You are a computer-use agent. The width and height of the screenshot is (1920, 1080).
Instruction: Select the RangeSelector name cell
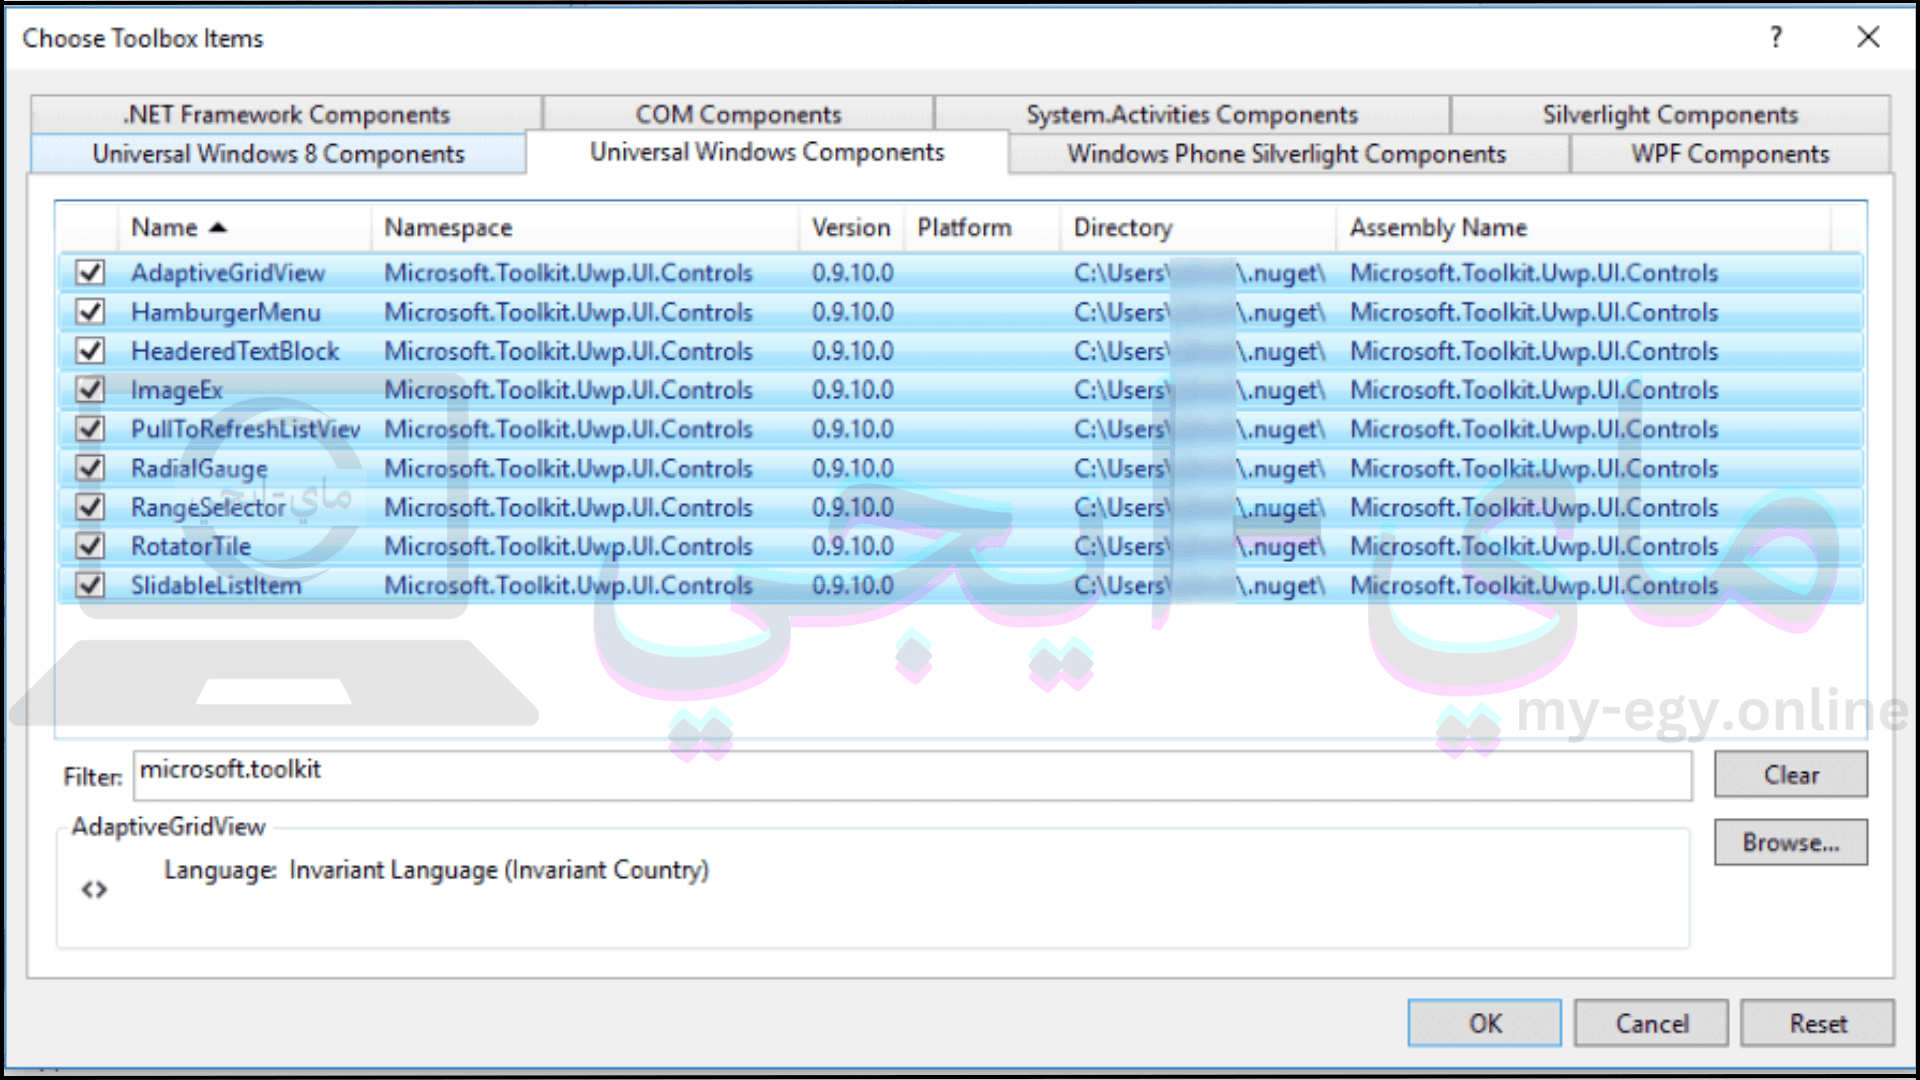[x=209, y=507]
